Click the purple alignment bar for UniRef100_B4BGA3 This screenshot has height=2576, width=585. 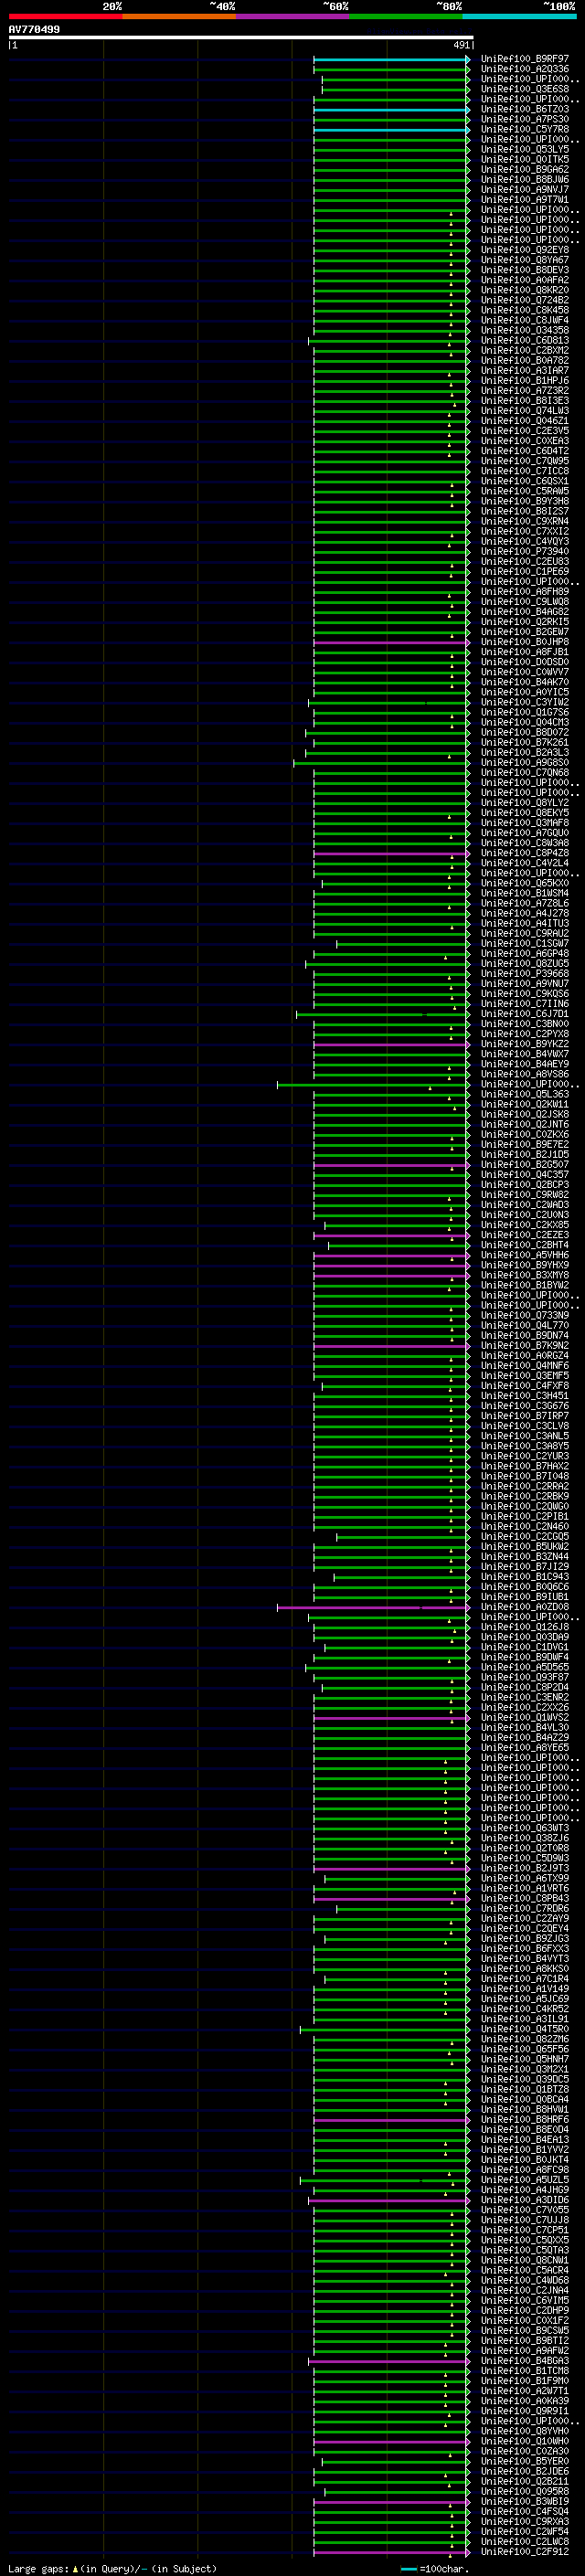pyautogui.click(x=388, y=2361)
